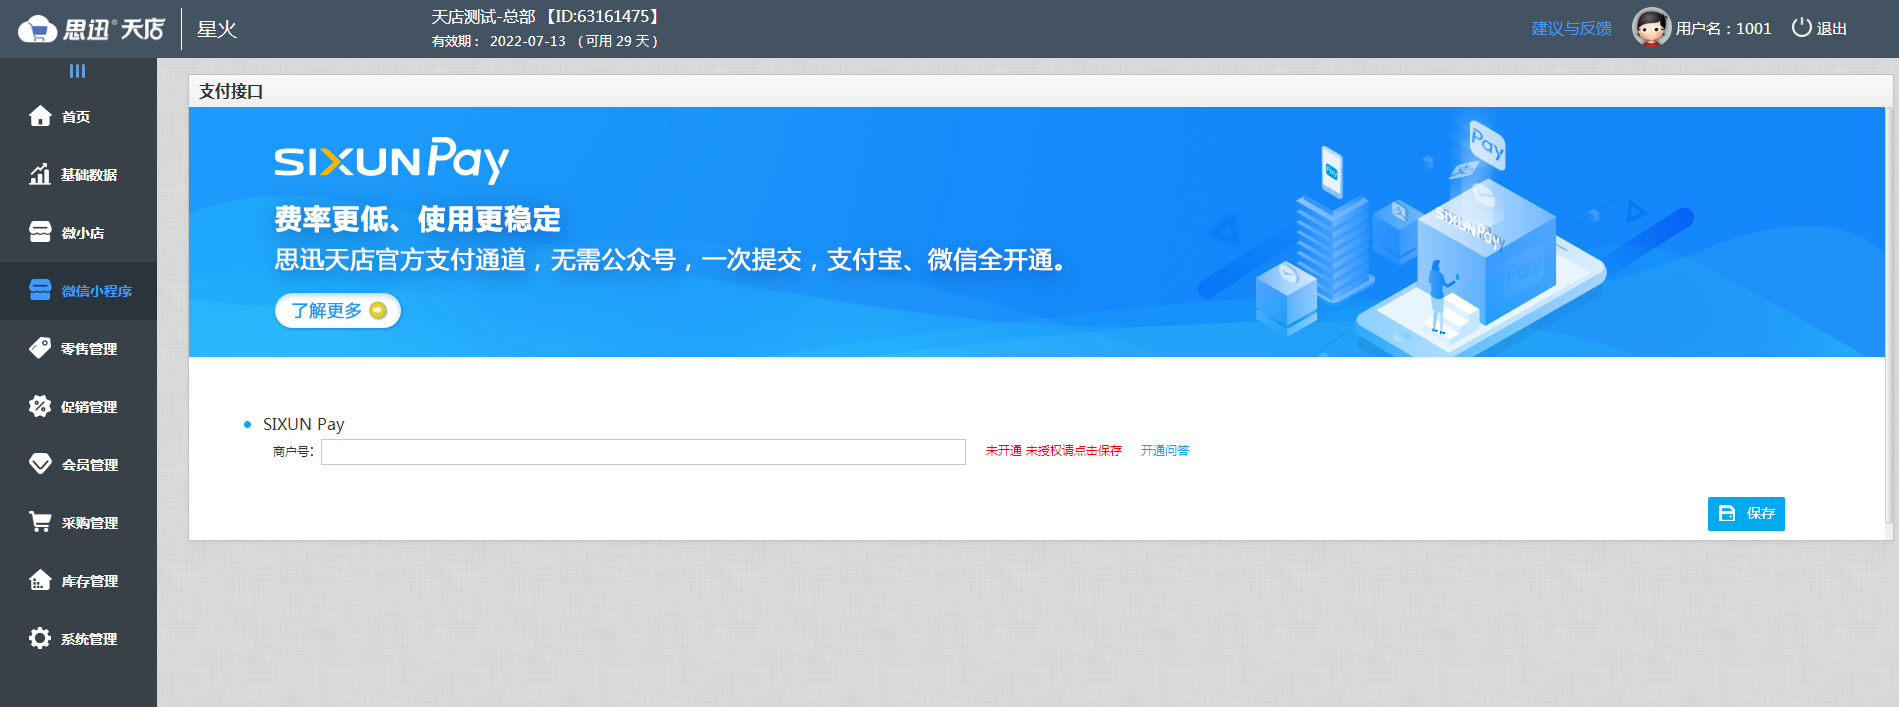Screen dimensions: 1899x707
Task: Click the 建议与反馈 link
Action: (x=1572, y=28)
